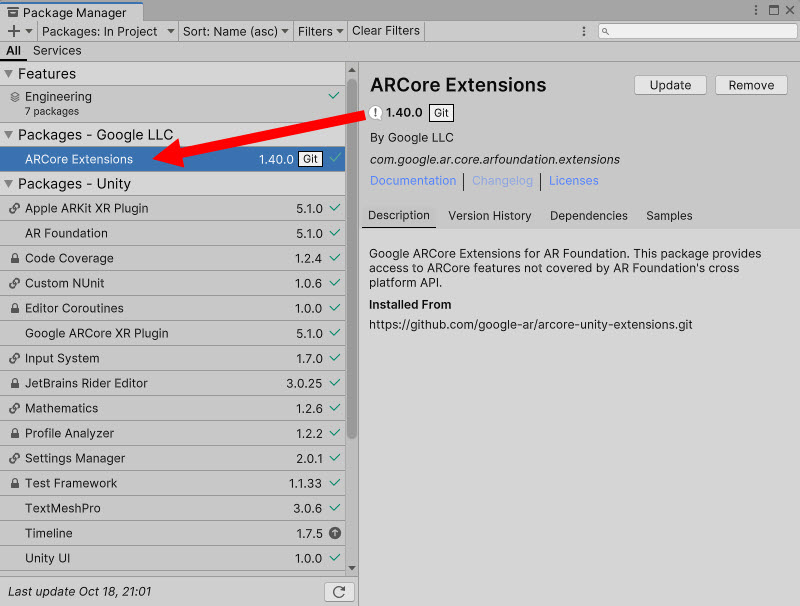The image size is (800, 606).
Task: Click the package list scroll-down arrow
Action: pyautogui.click(x=352, y=568)
